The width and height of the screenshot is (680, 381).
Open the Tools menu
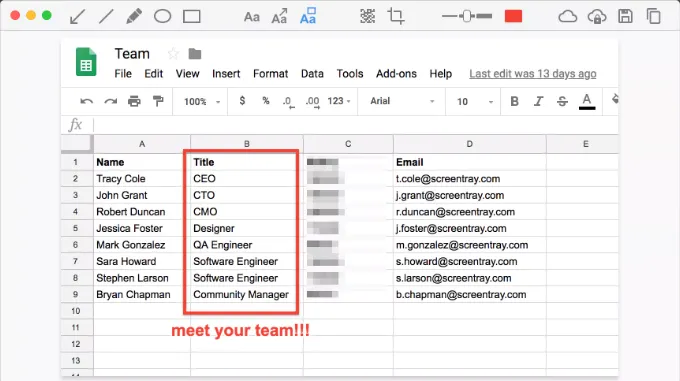350,74
